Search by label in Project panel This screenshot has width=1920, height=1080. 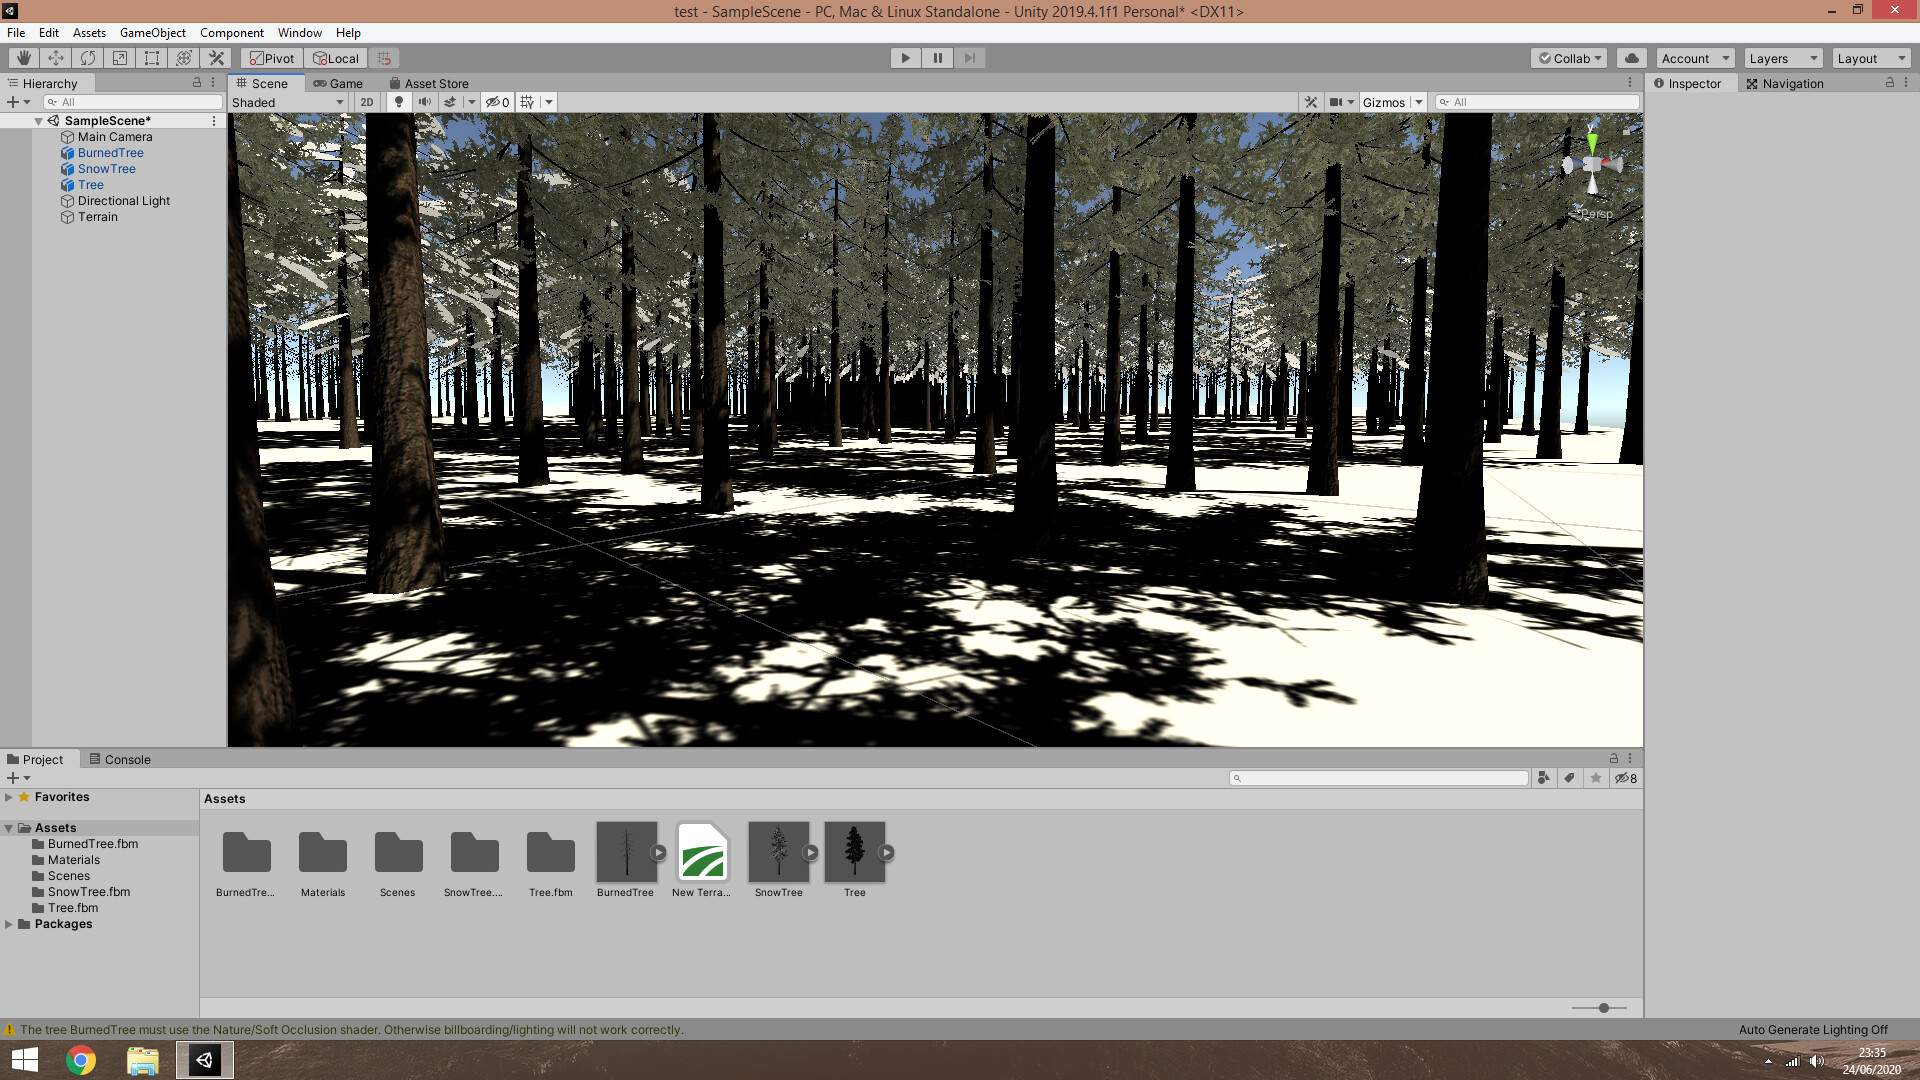pos(1569,778)
